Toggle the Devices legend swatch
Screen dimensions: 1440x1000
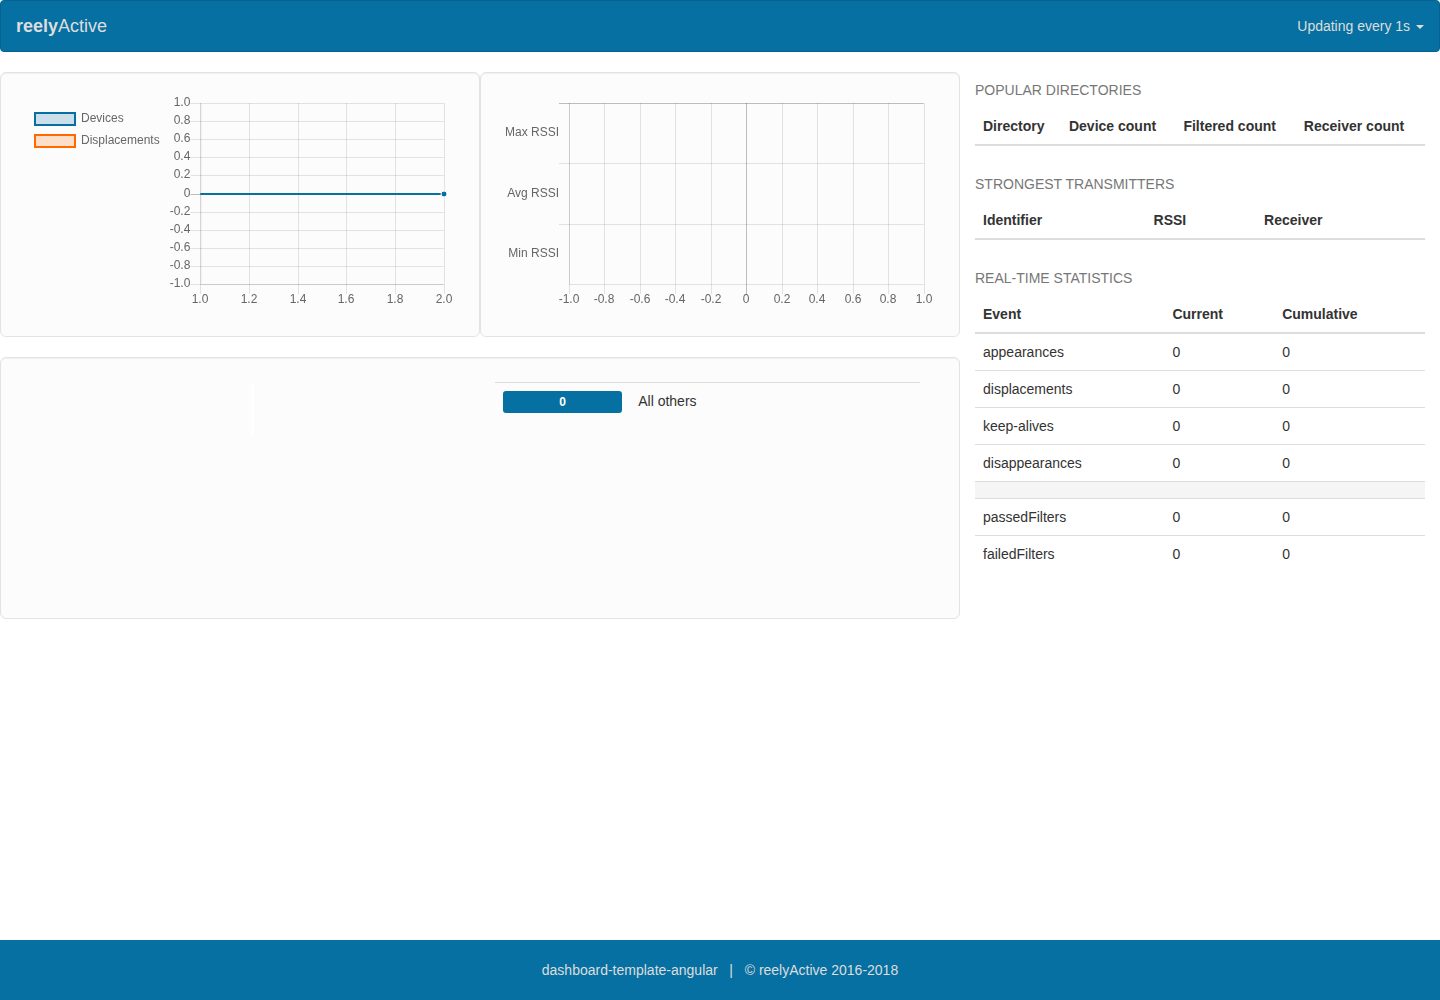tap(55, 118)
